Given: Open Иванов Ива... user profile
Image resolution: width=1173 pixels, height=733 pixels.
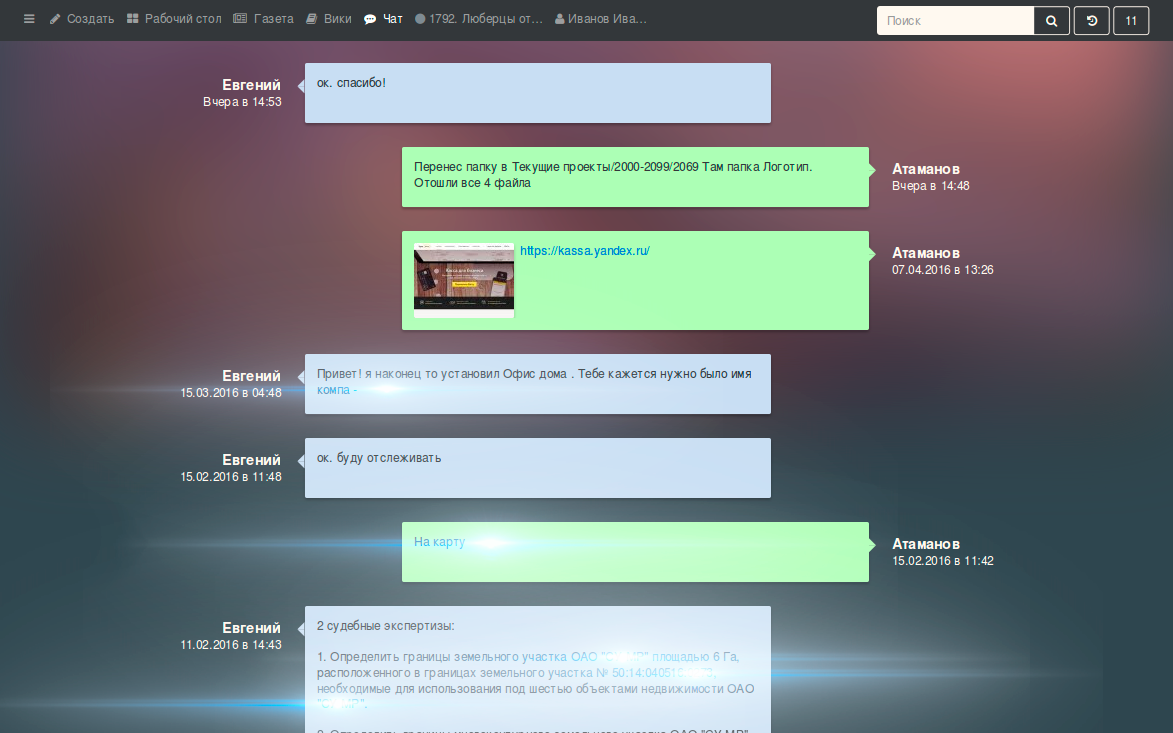Looking at the screenshot, I should point(601,19).
